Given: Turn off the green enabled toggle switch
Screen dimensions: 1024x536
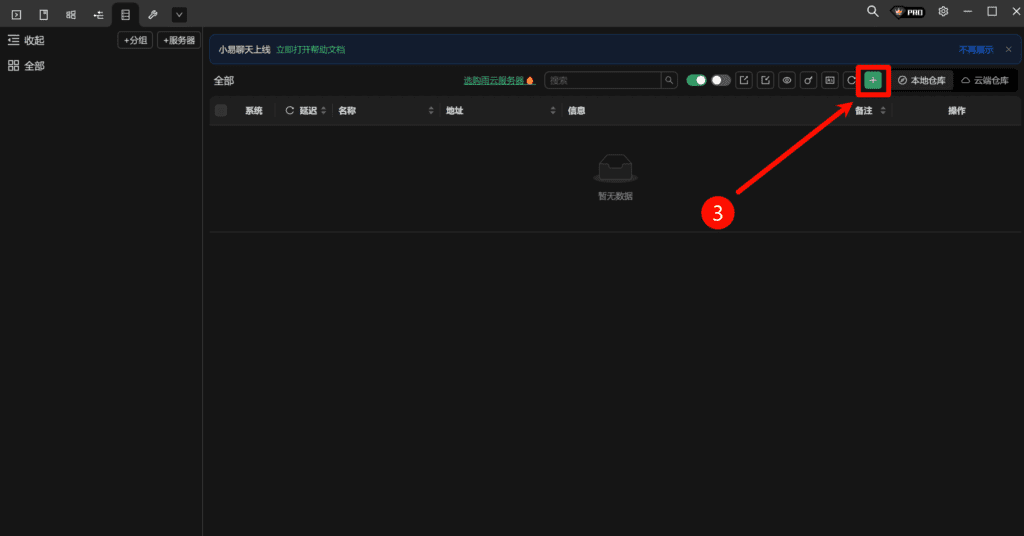Looking at the screenshot, I should click(x=696, y=80).
